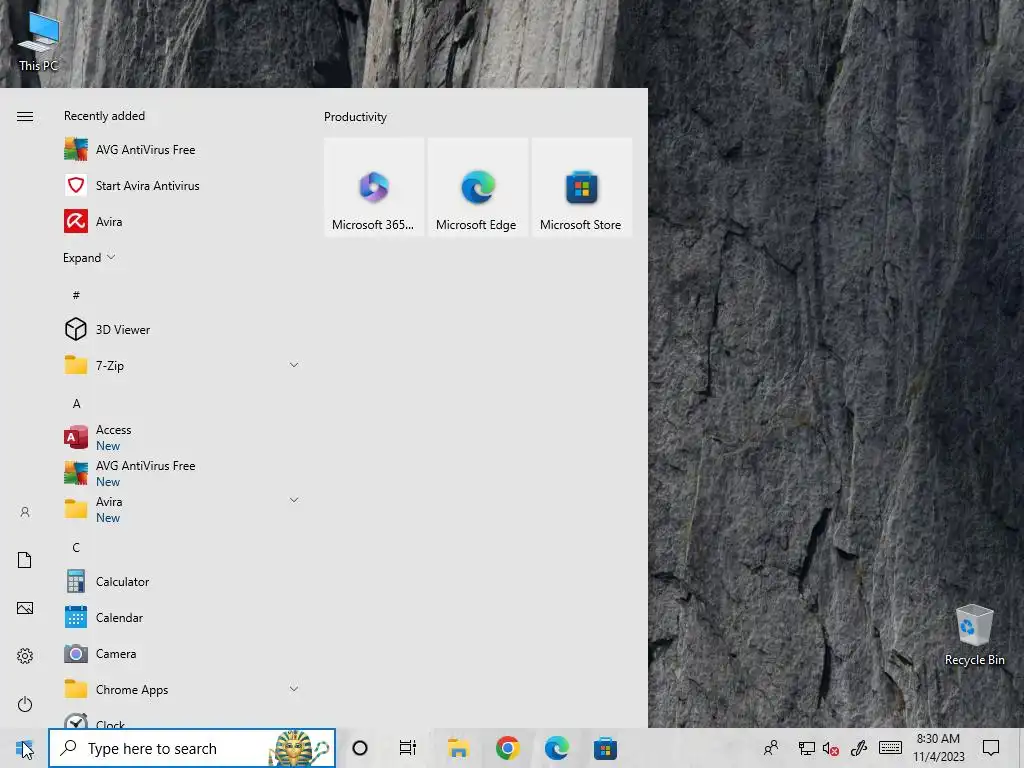Open the Calendar app
Viewport: 1024px width, 768px height.
(180, 617)
